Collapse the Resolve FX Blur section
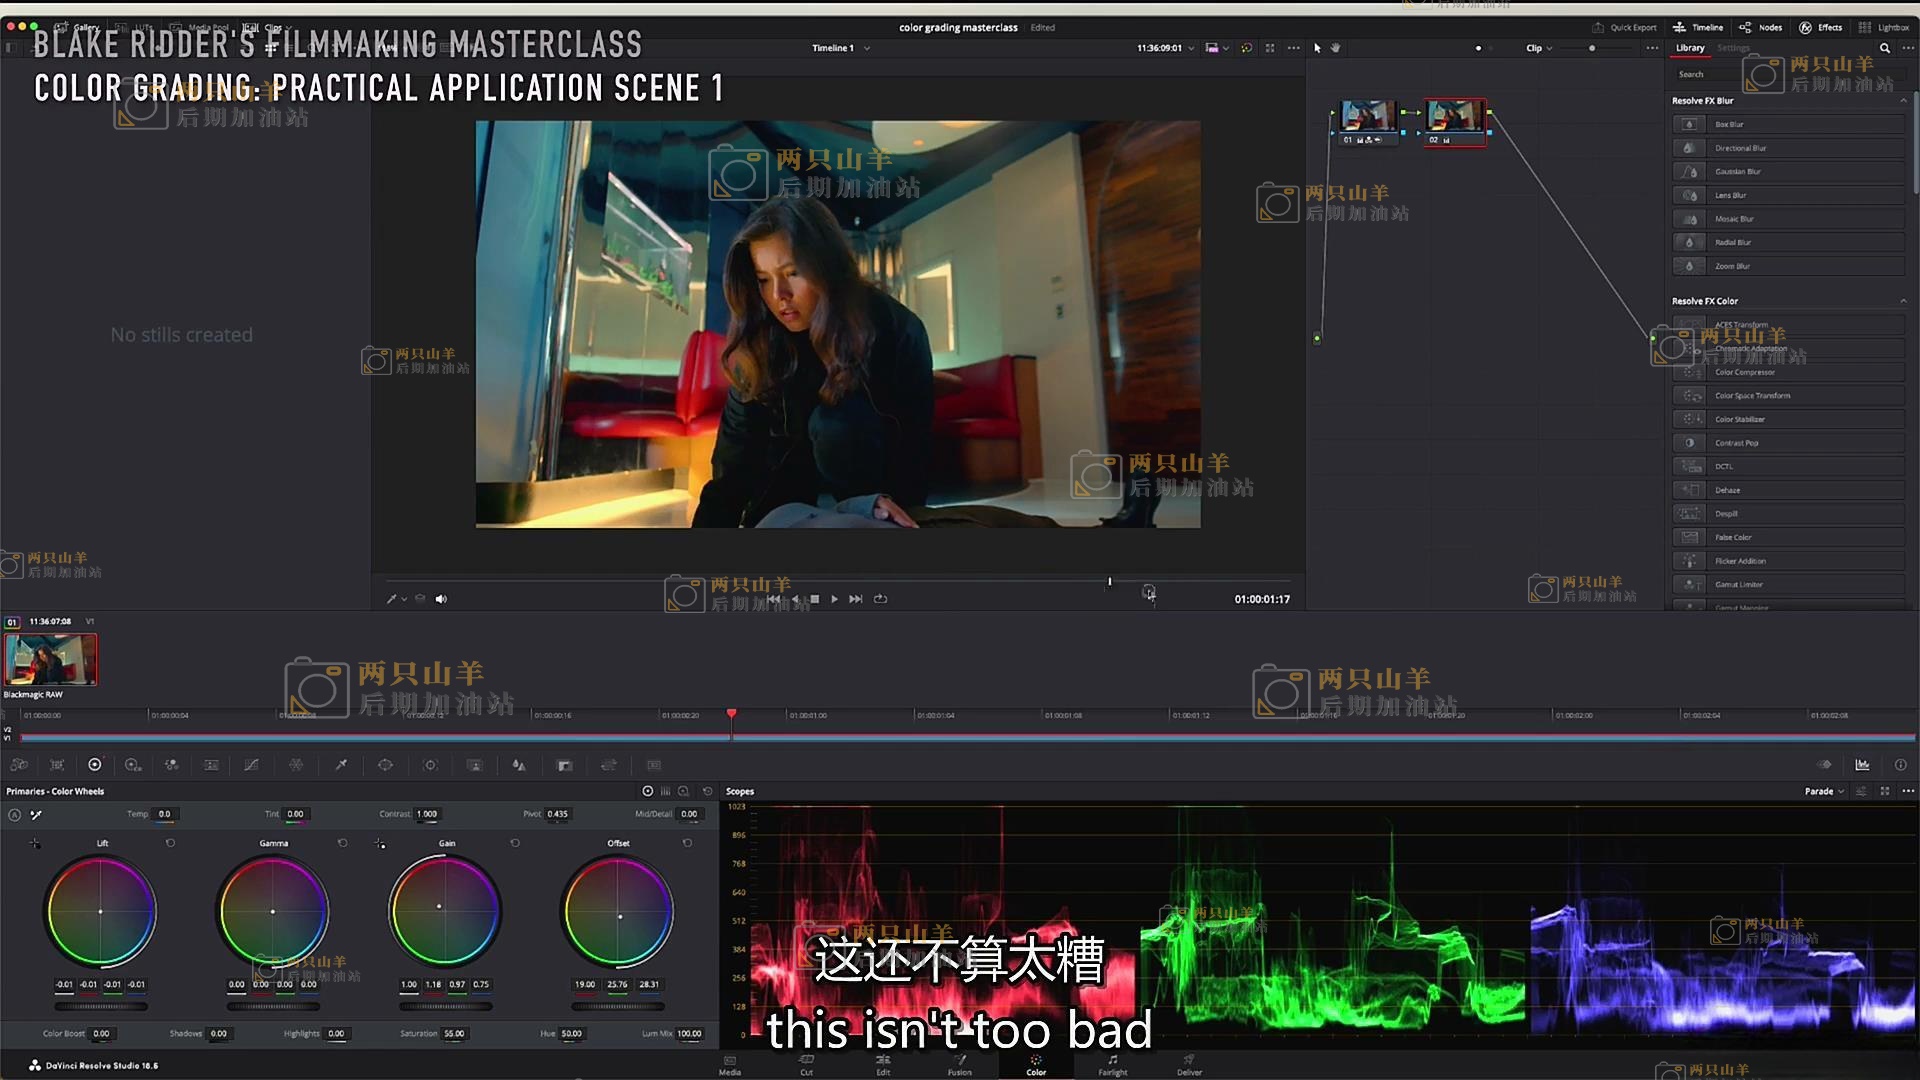1920x1080 pixels. click(1903, 101)
